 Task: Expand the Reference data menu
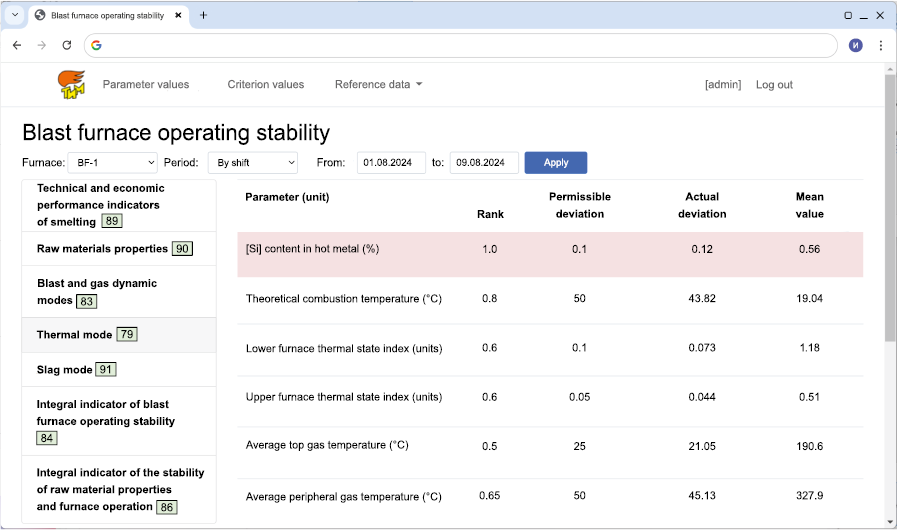[378, 85]
